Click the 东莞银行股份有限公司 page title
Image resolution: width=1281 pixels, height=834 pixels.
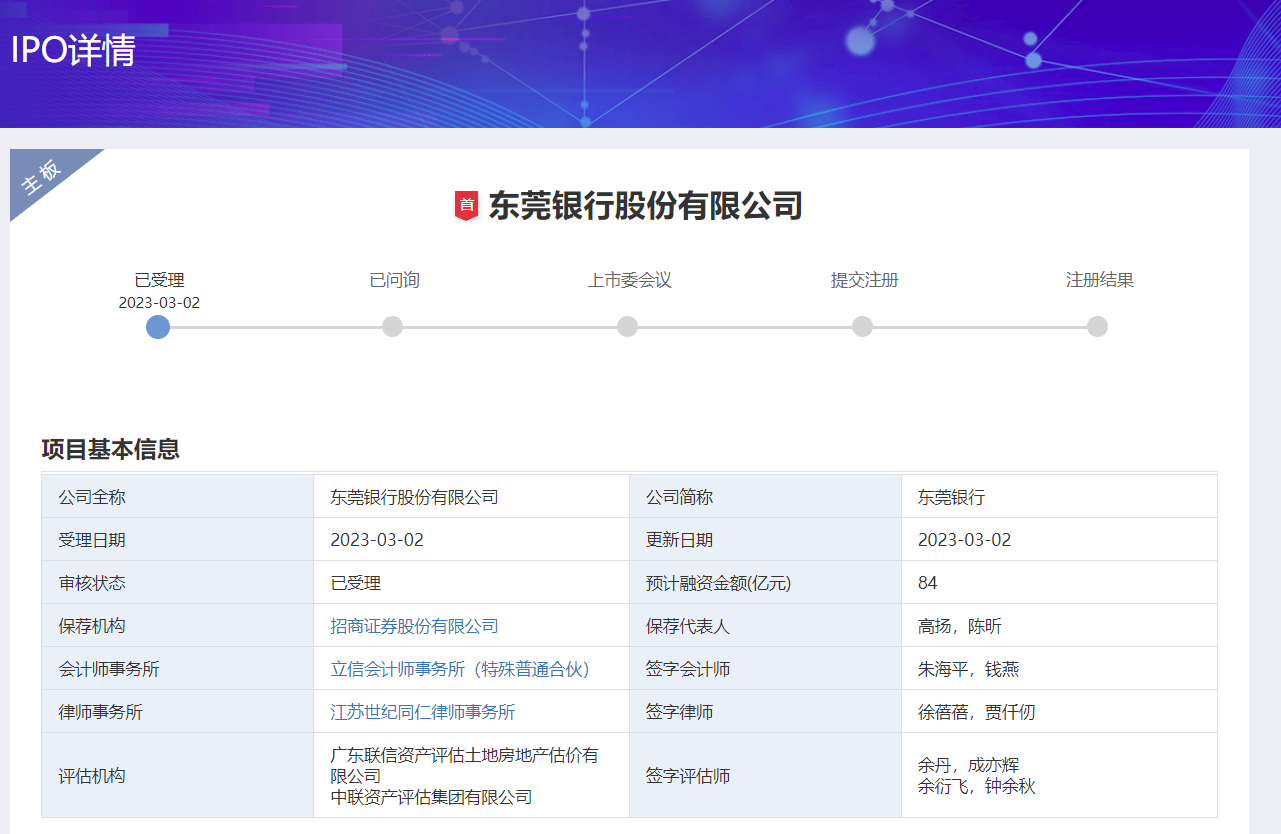[645, 206]
